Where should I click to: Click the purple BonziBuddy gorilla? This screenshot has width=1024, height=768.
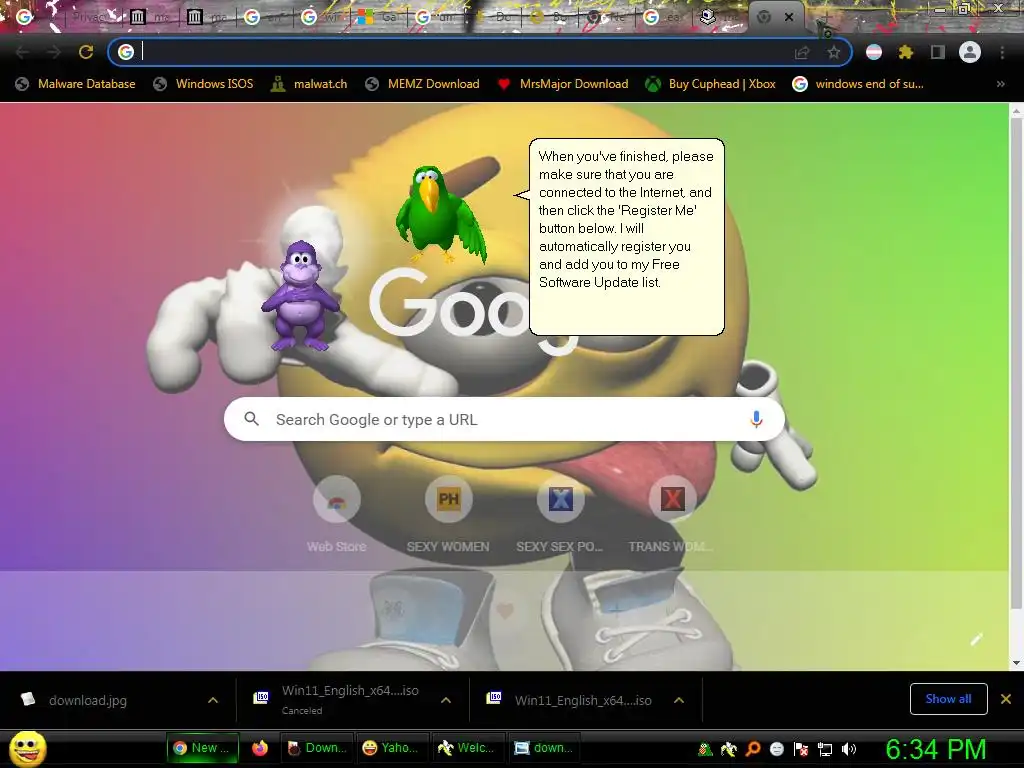[300, 296]
